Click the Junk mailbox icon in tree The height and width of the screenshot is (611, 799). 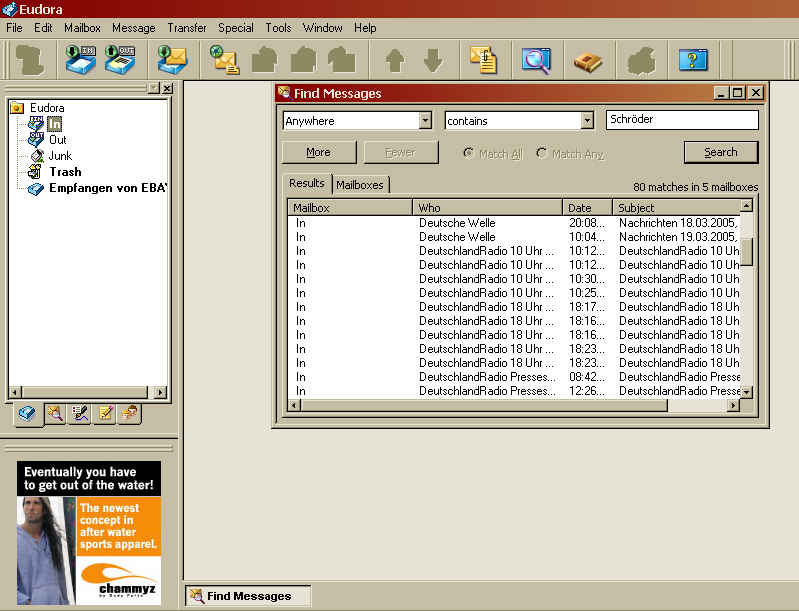37,156
